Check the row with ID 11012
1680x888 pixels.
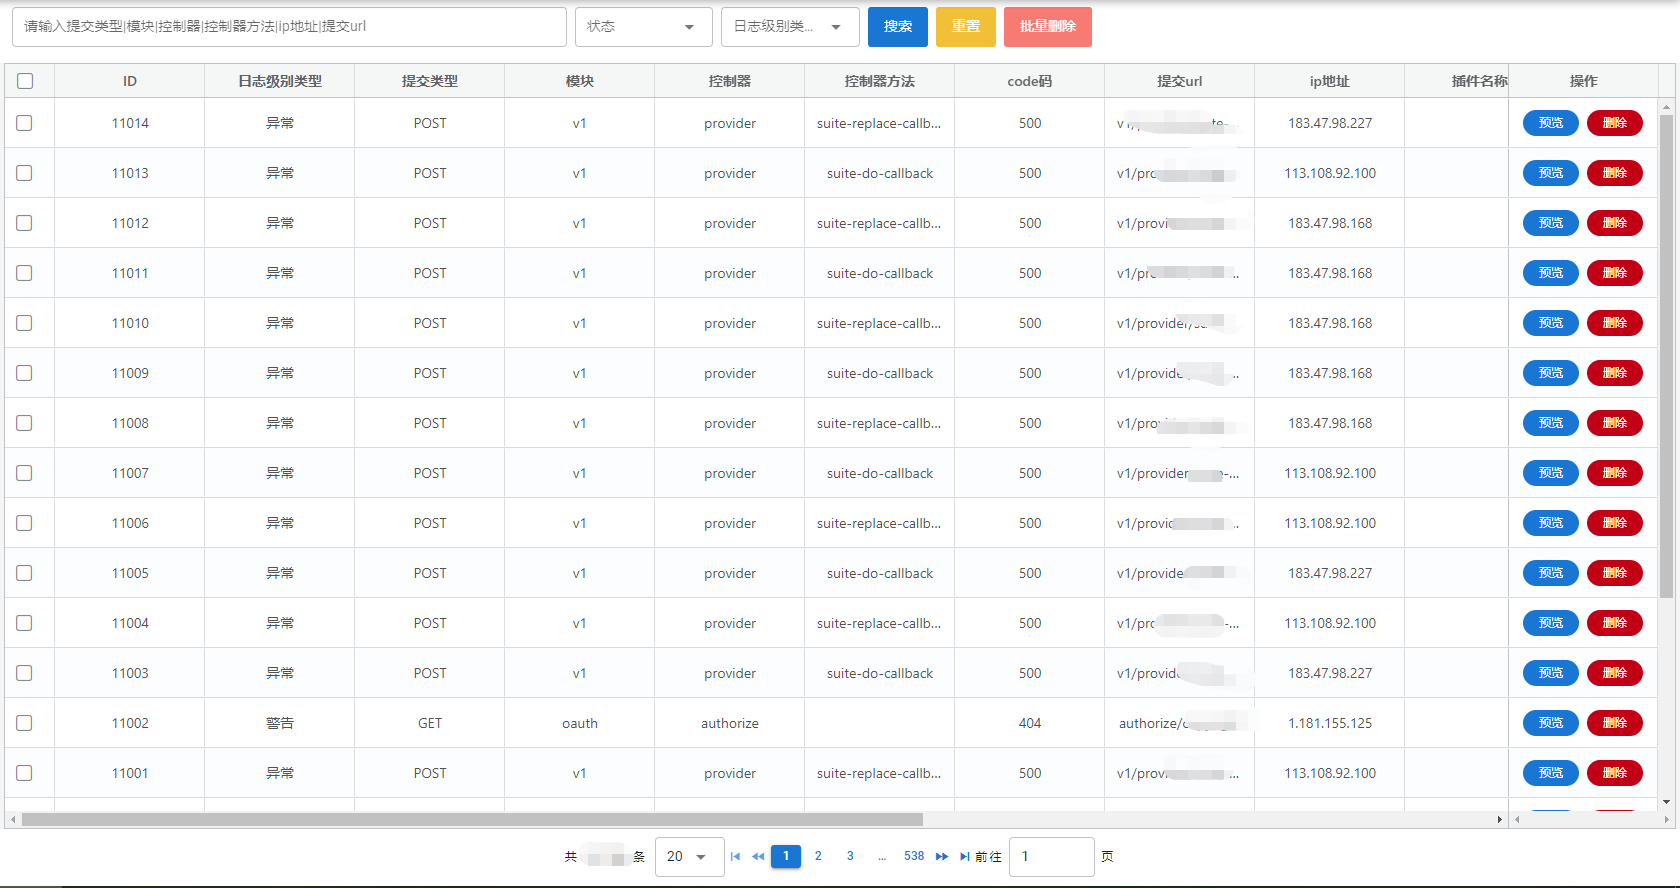pos(25,223)
